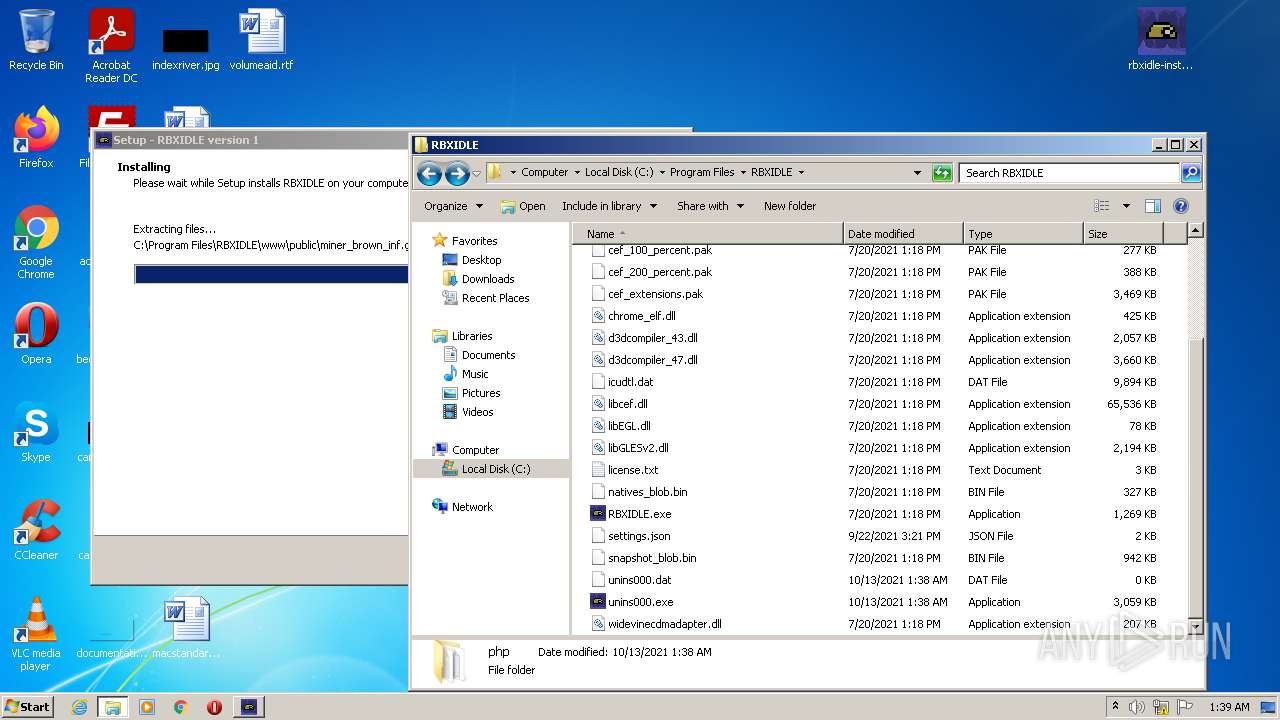Click the file list vertical scrollbar
Screen dimensions: 1280x720
click(x=1195, y=428)
